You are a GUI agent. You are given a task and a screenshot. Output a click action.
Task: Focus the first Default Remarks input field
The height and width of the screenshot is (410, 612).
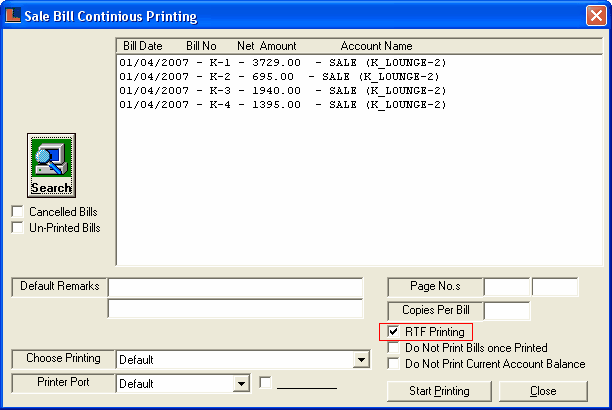pos(235,288)
